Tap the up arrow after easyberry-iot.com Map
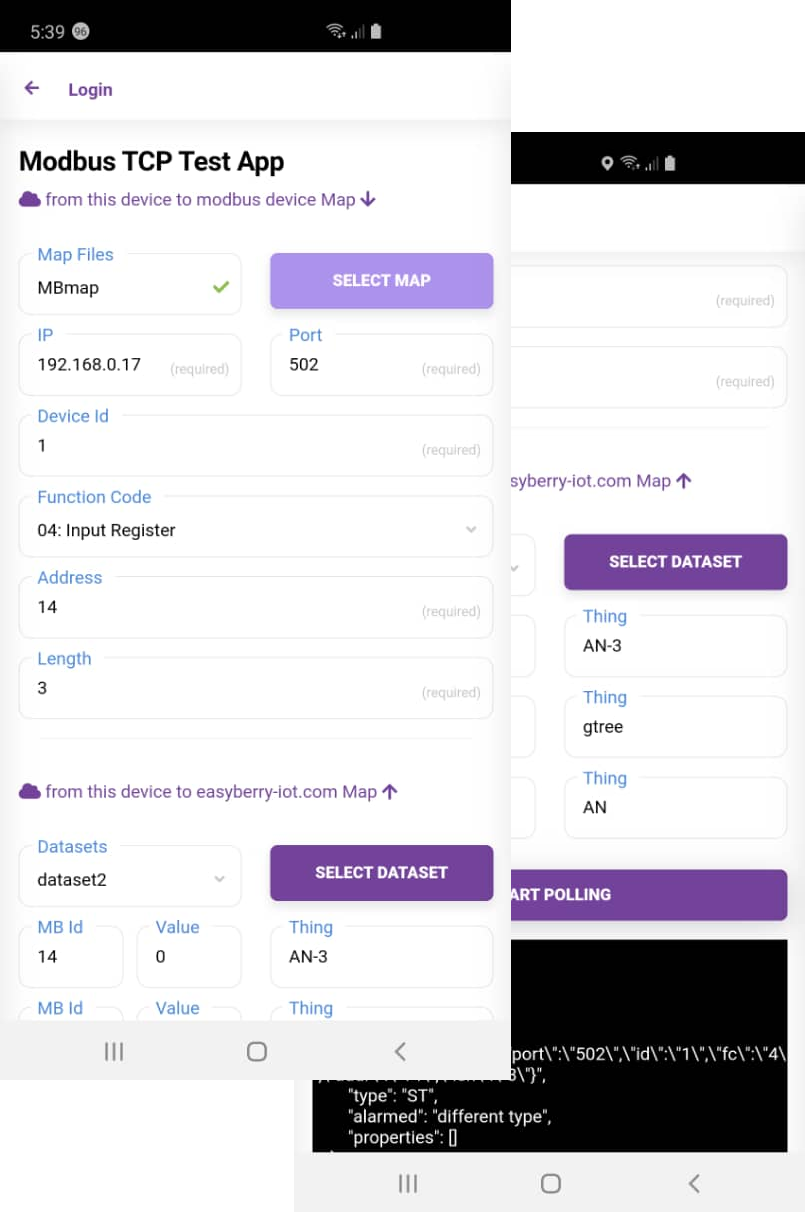Image resolution: width=805 pixels, height=1212 pixels. point(390,791)
